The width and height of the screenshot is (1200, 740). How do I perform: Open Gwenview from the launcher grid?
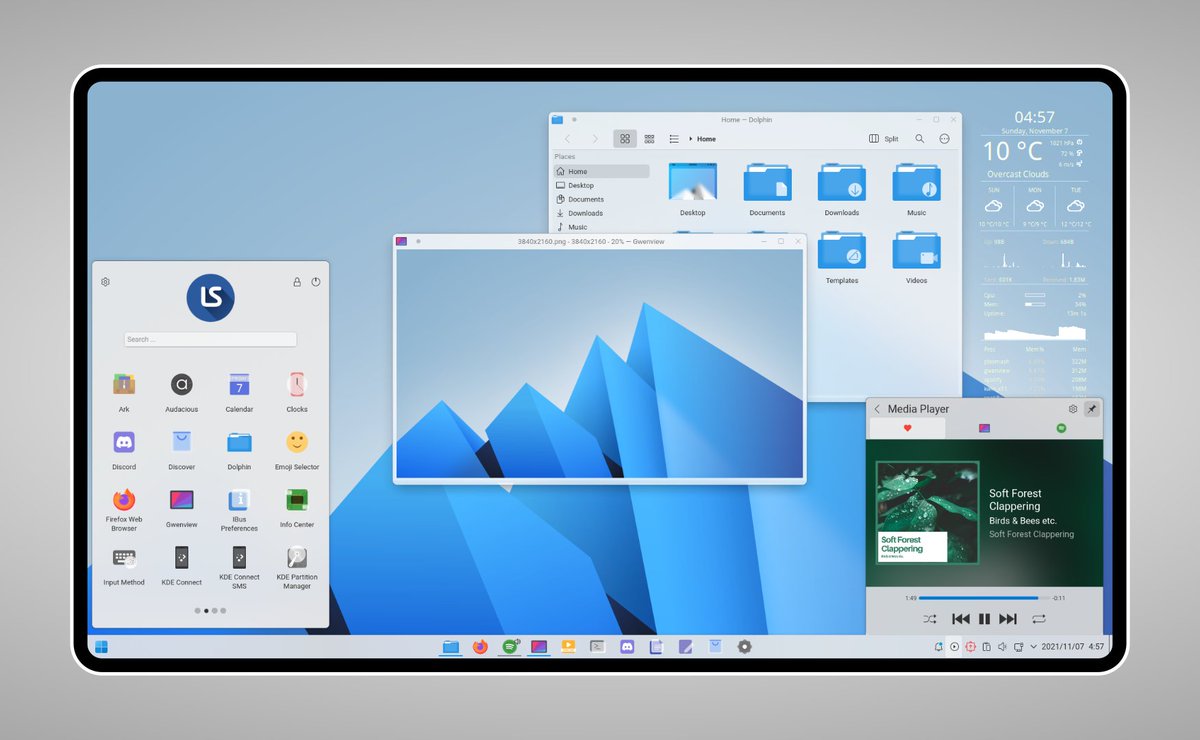[x=181, y=507]
